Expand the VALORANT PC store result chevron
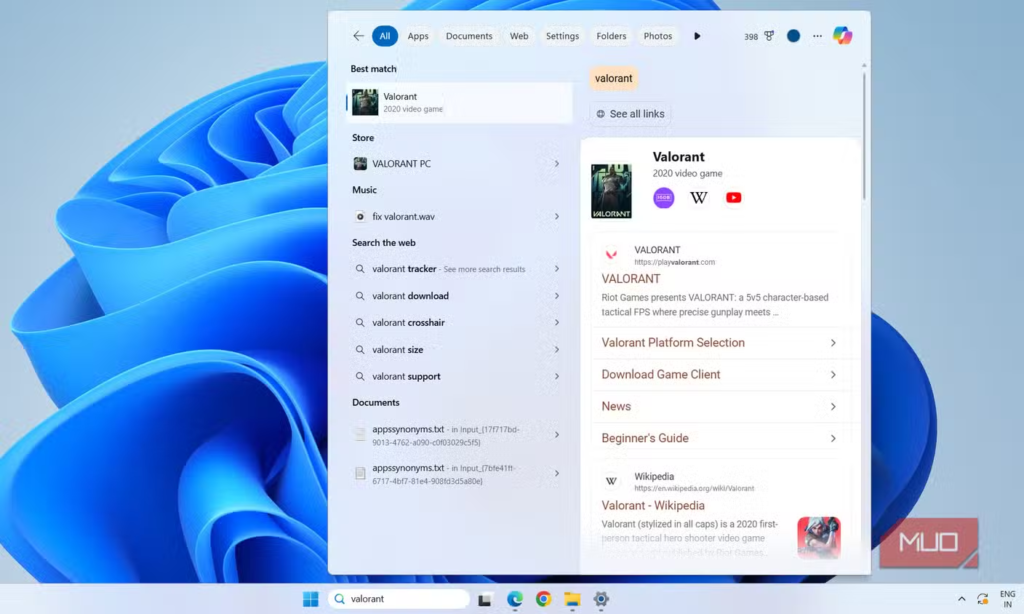The width and height of the screenshot is (1024, 614). pyautogui.click(x=557, y=164)
